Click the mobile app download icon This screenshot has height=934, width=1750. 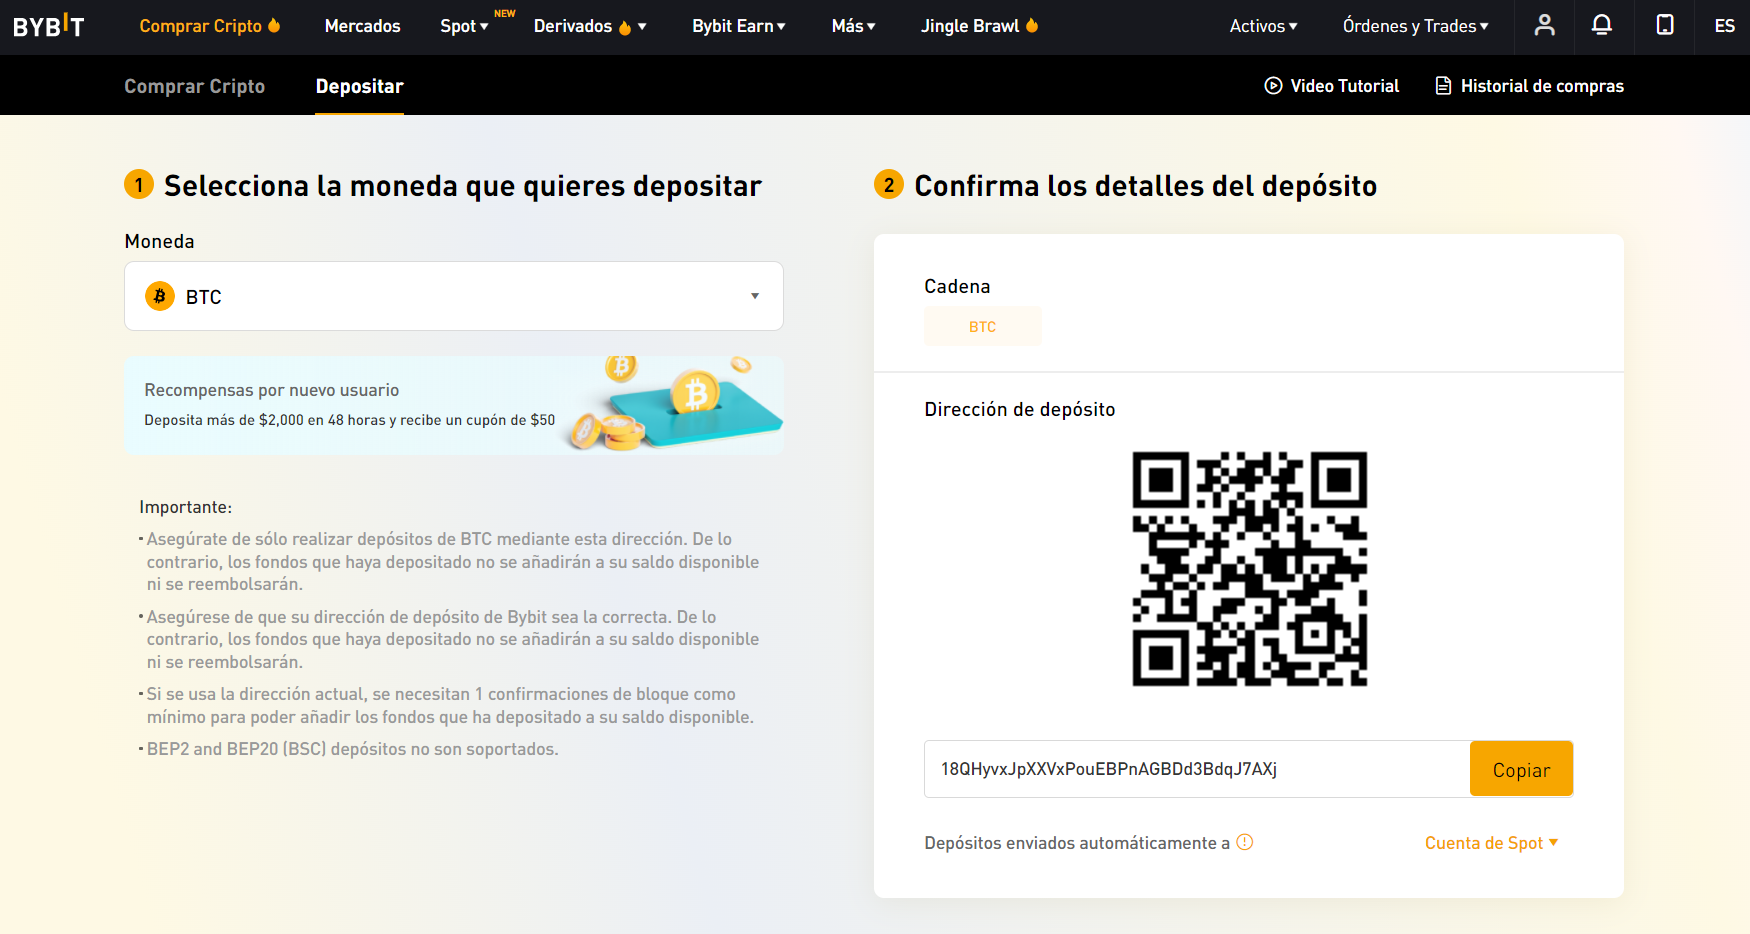point(1664,25)
